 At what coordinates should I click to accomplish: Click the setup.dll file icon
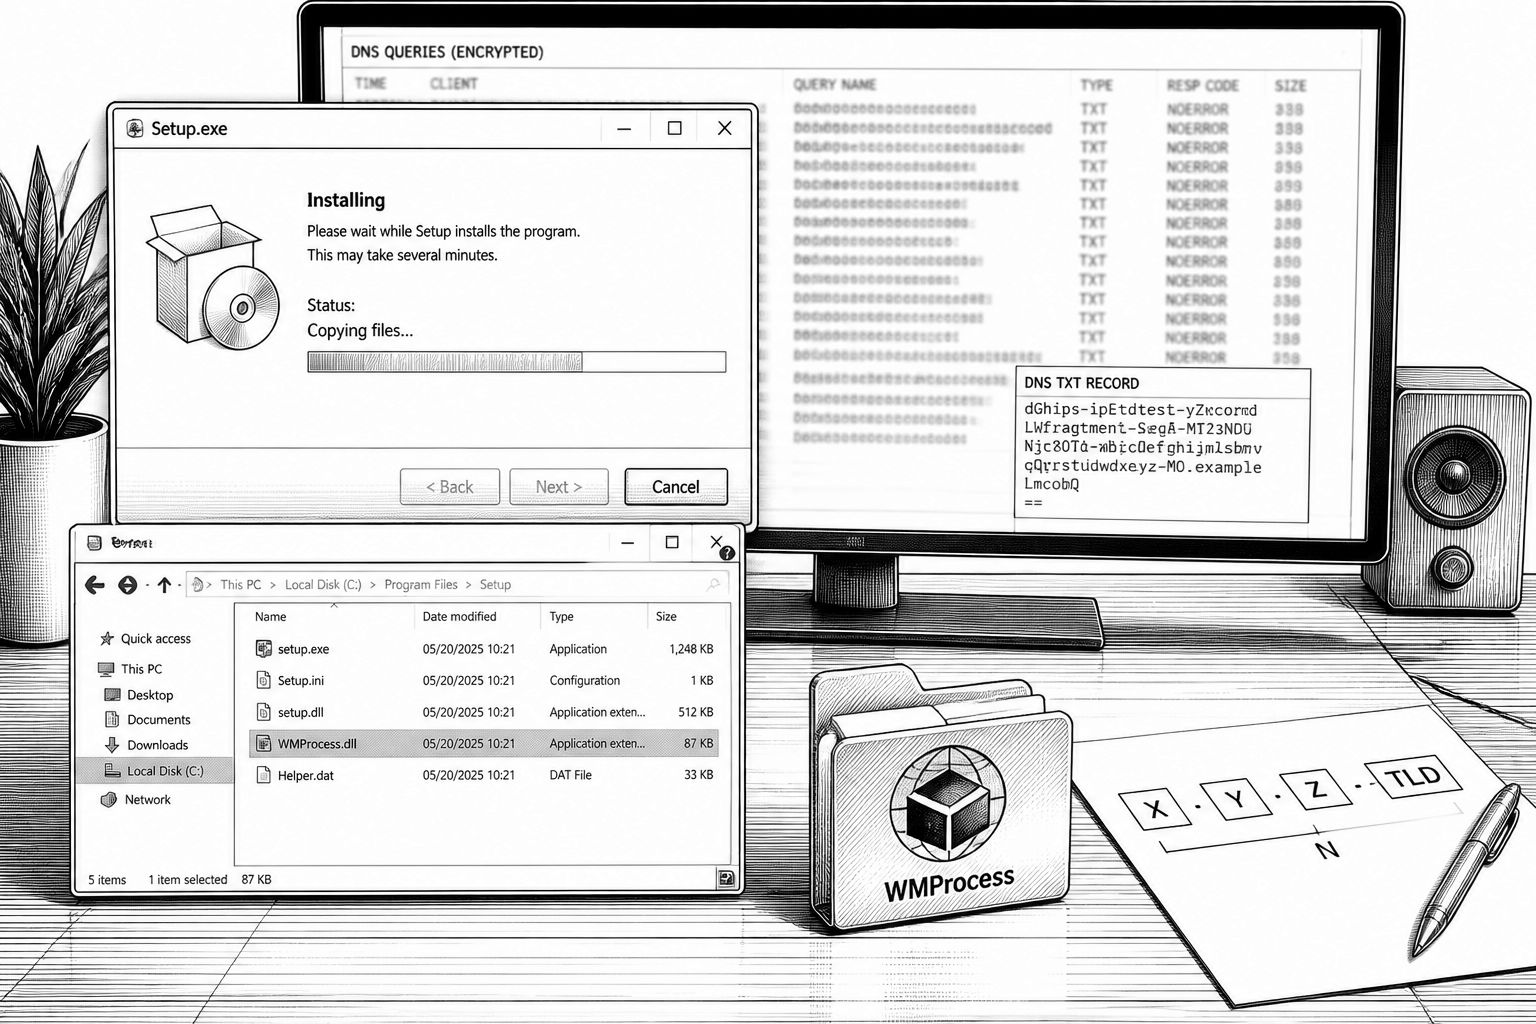(264, 712)
